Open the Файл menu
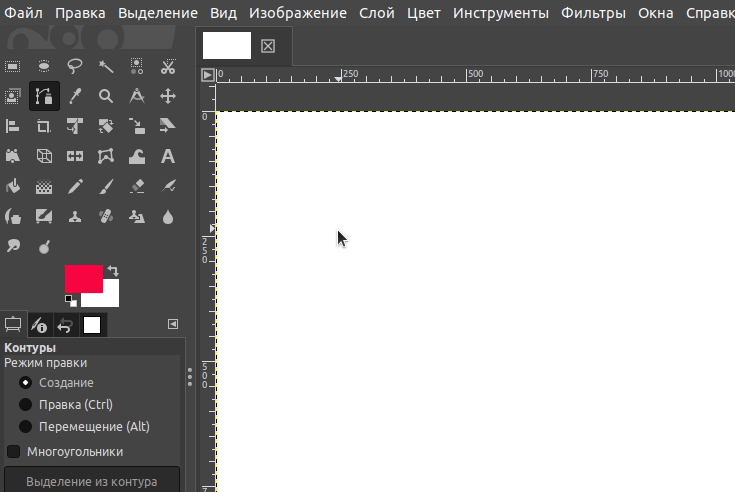The image size is (735, 492). point(23,13)
